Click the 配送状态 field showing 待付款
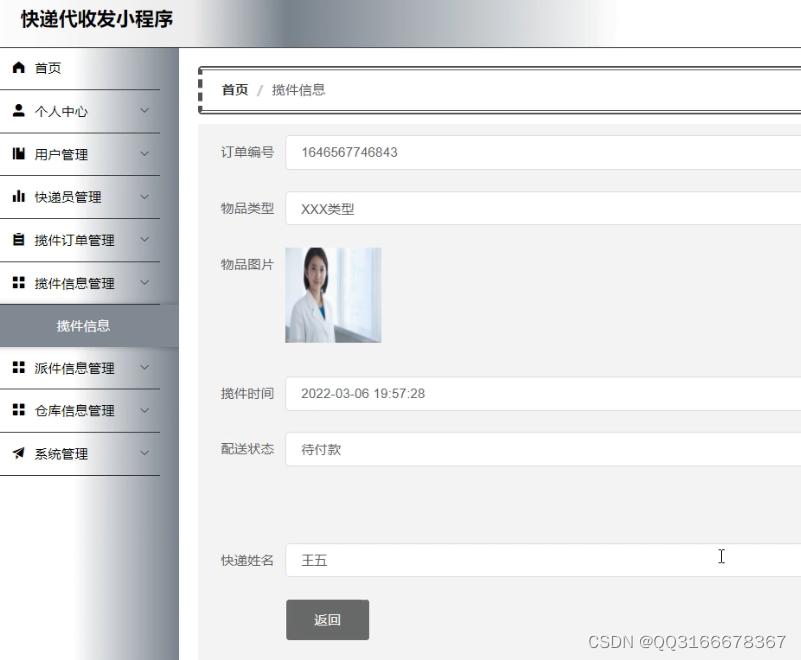The height and width of the screenshot is (660, 801). click(450, 449)
